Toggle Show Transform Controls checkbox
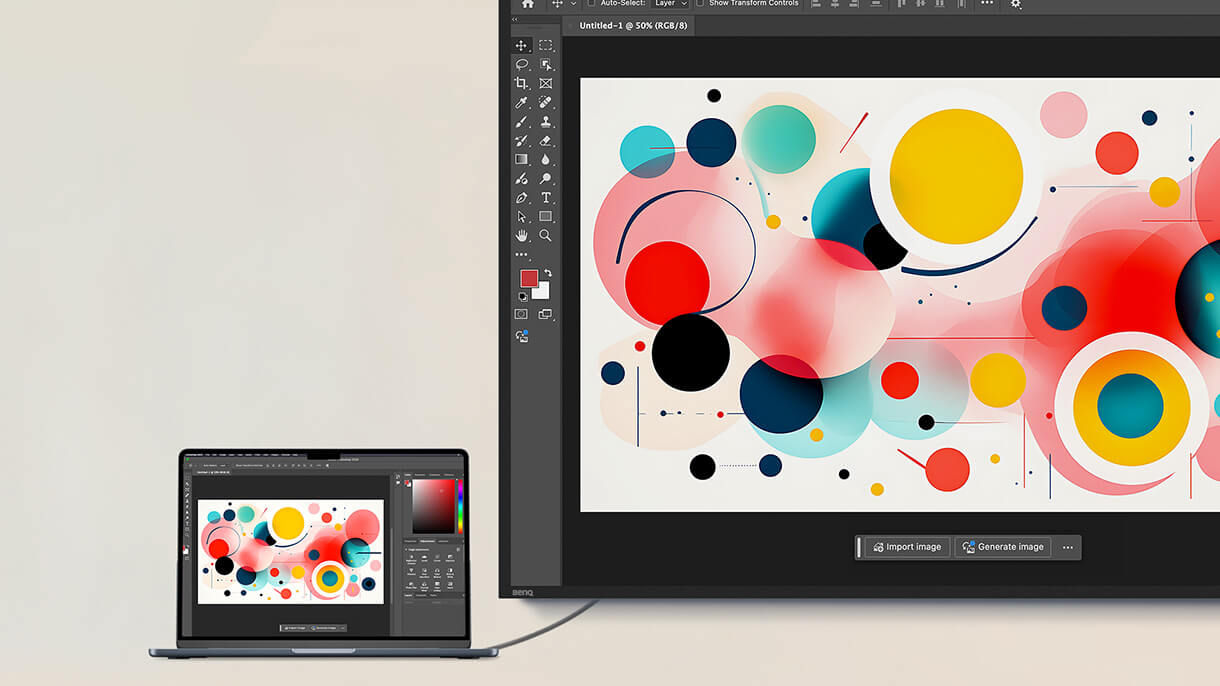The image size is (1220, 686). tap(700, 4)
